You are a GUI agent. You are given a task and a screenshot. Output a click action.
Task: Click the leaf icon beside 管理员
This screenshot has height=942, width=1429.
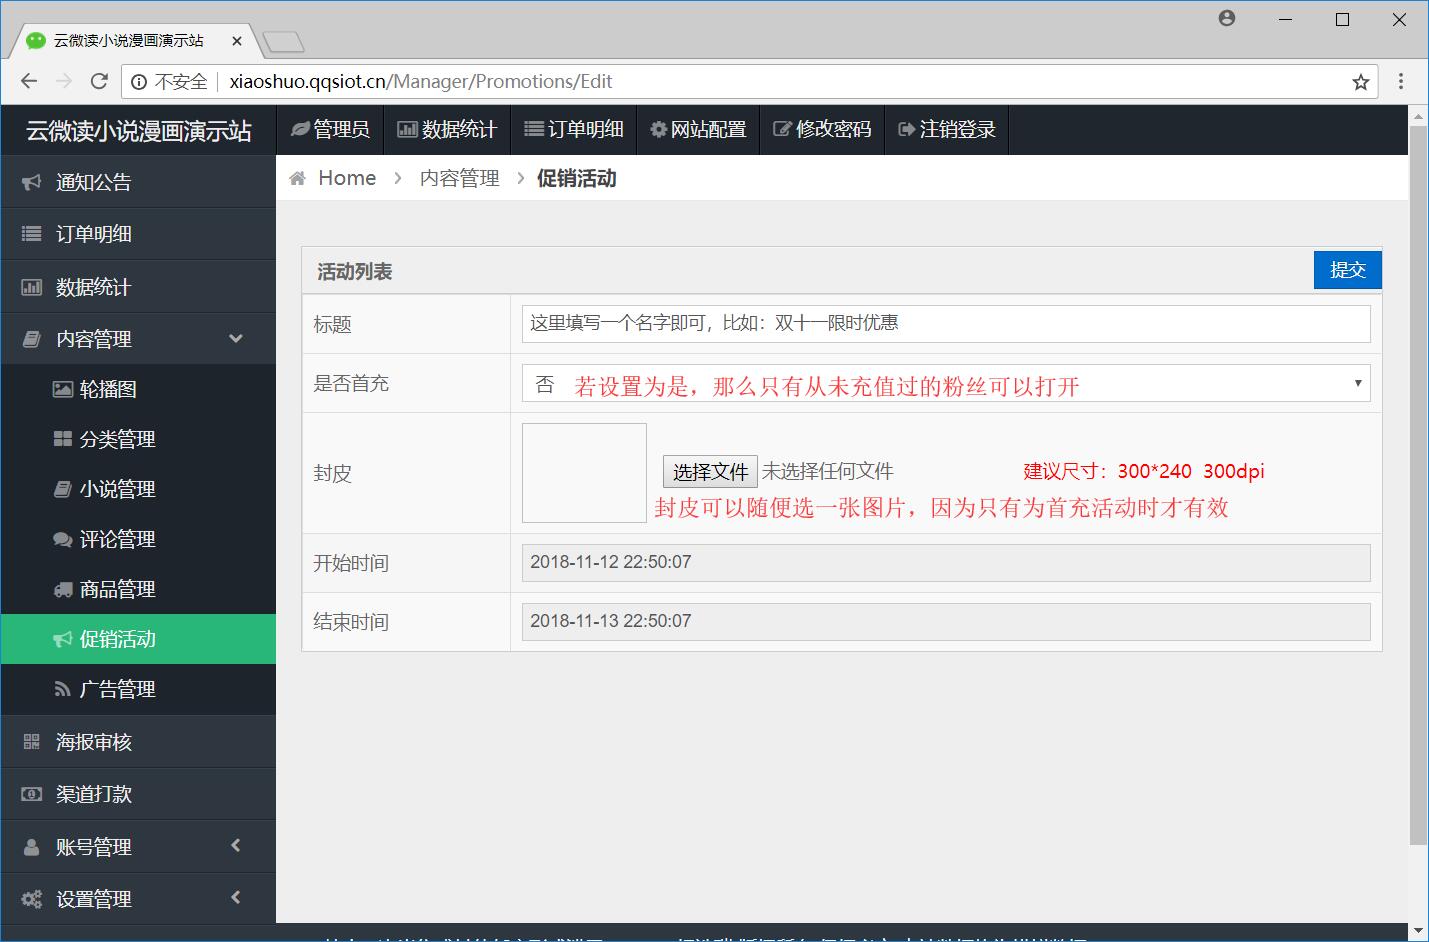point(300,129)
